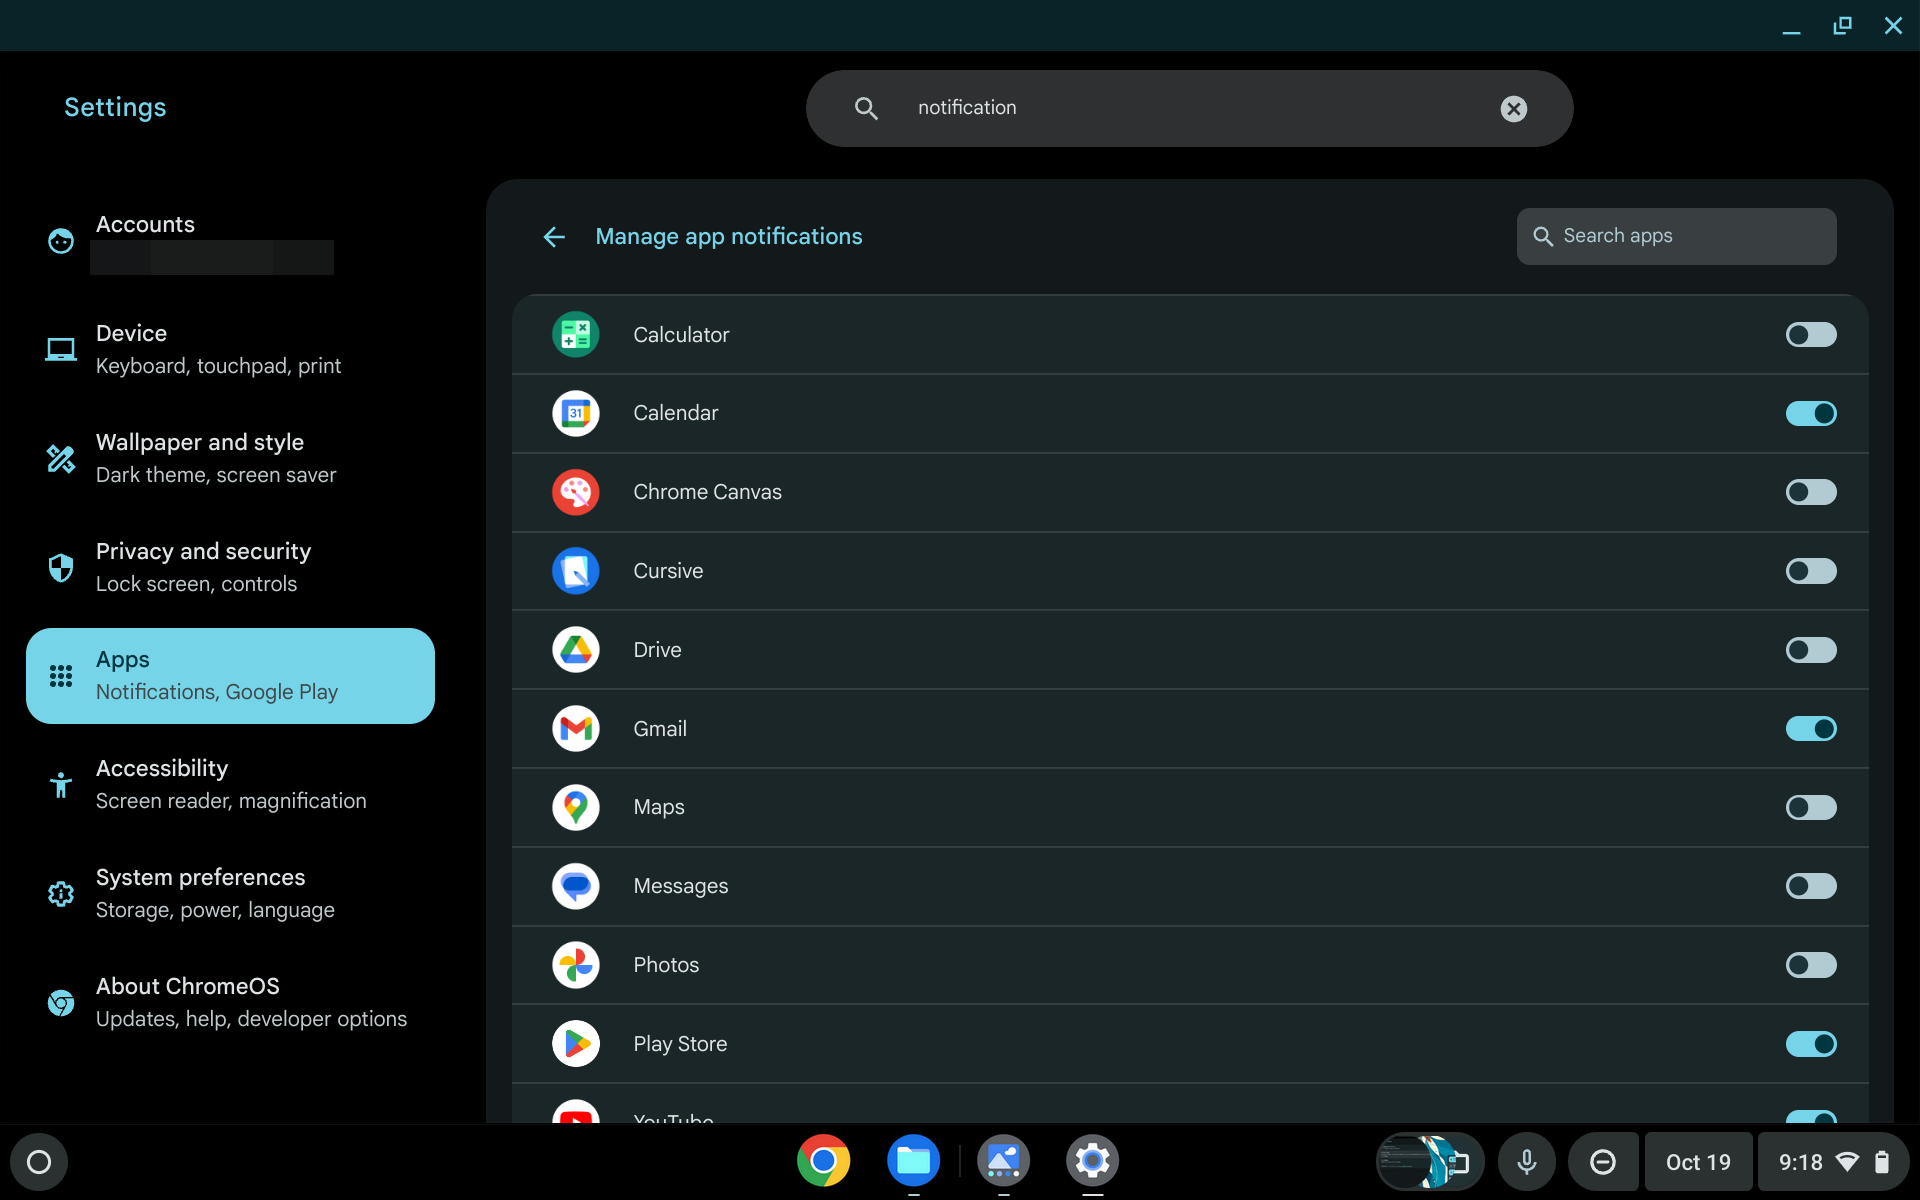Click the Calculator app name

(681, 335)
